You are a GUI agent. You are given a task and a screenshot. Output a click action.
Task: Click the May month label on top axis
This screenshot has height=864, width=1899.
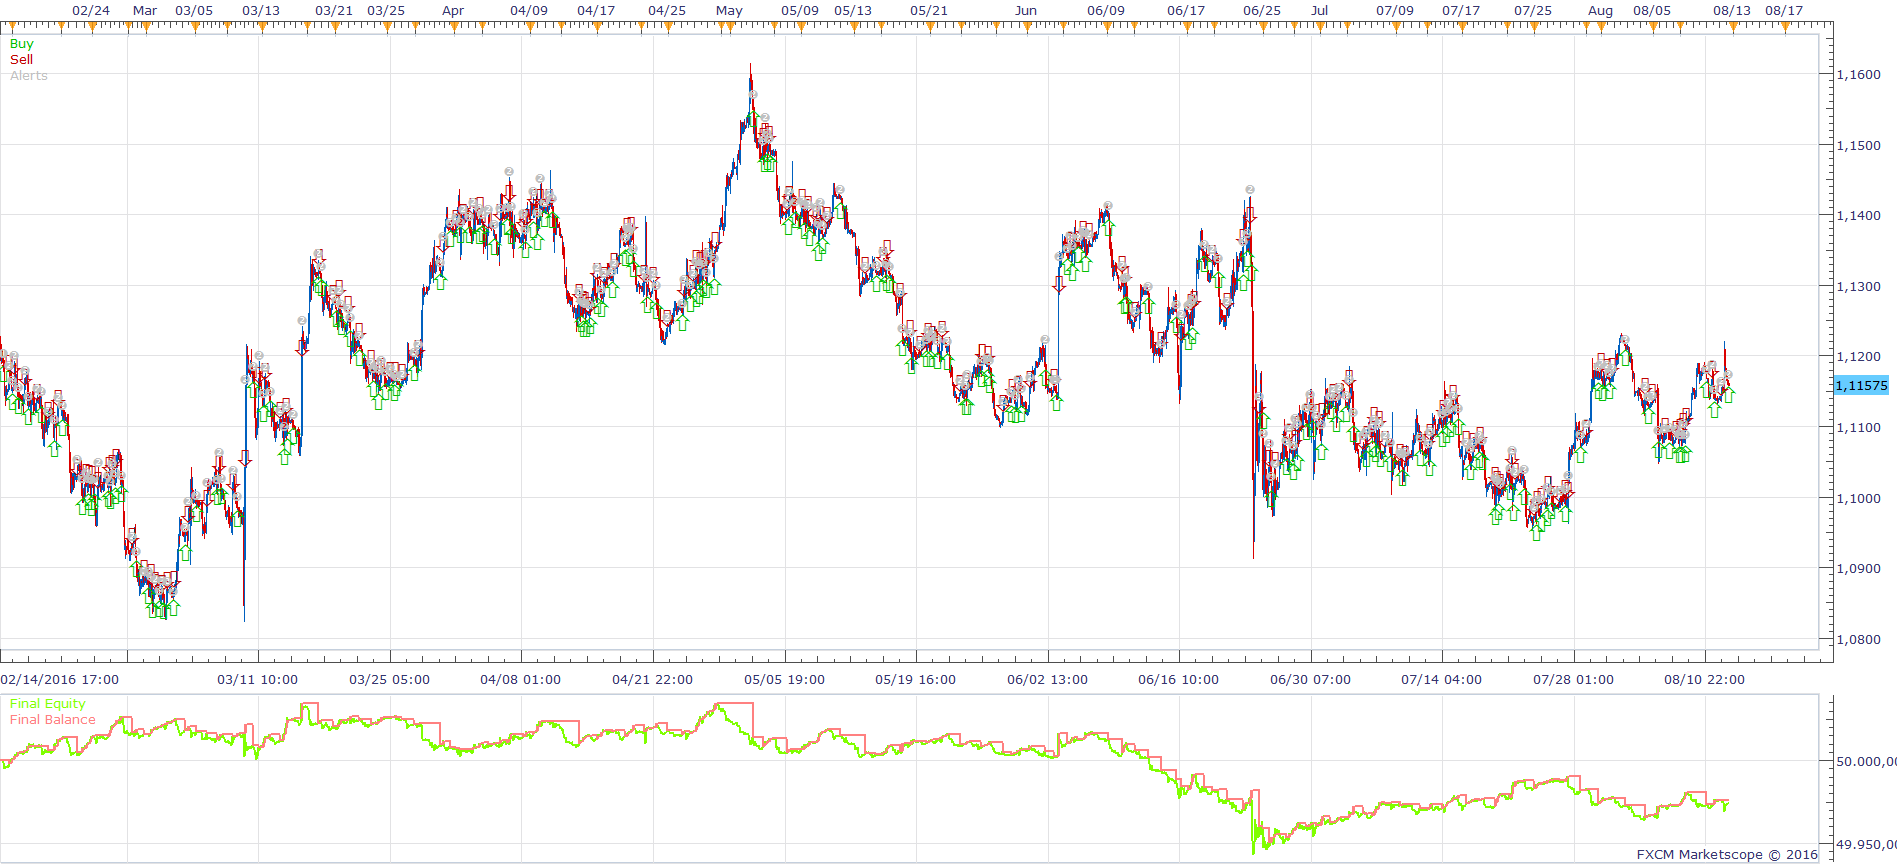pyautogui.click(x=729, y=11)
